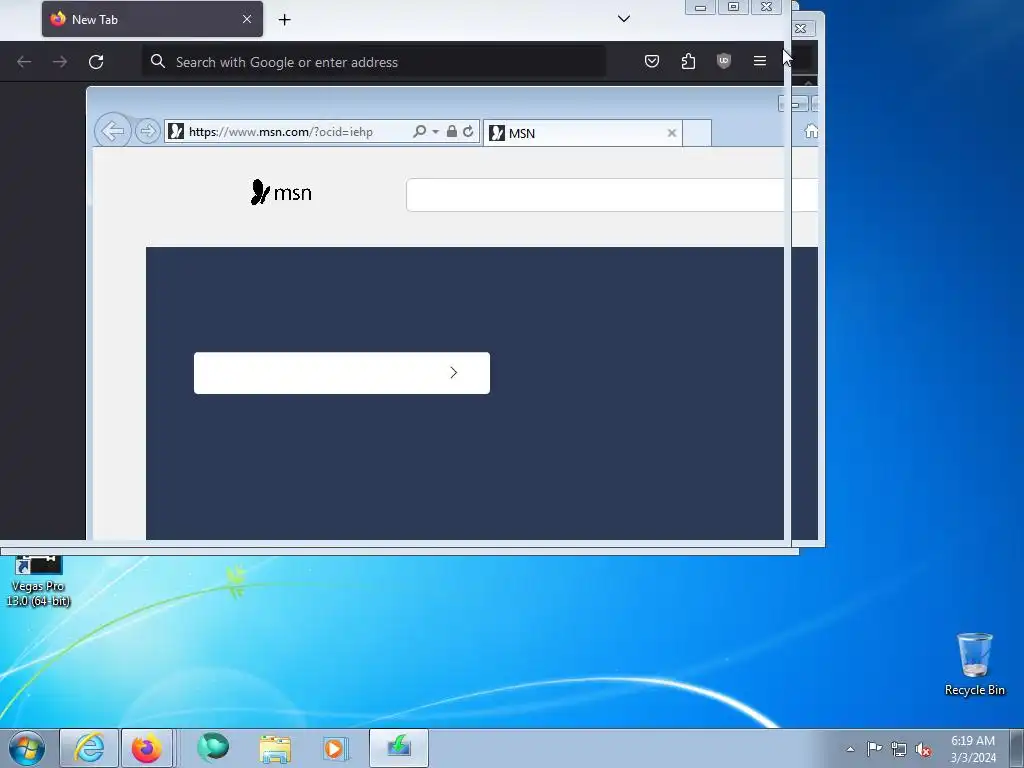Image resolution: width=1024 pixels, height=768 pixels.
Task: View the IE security lock icon
Action: click(x=451, y=131)
